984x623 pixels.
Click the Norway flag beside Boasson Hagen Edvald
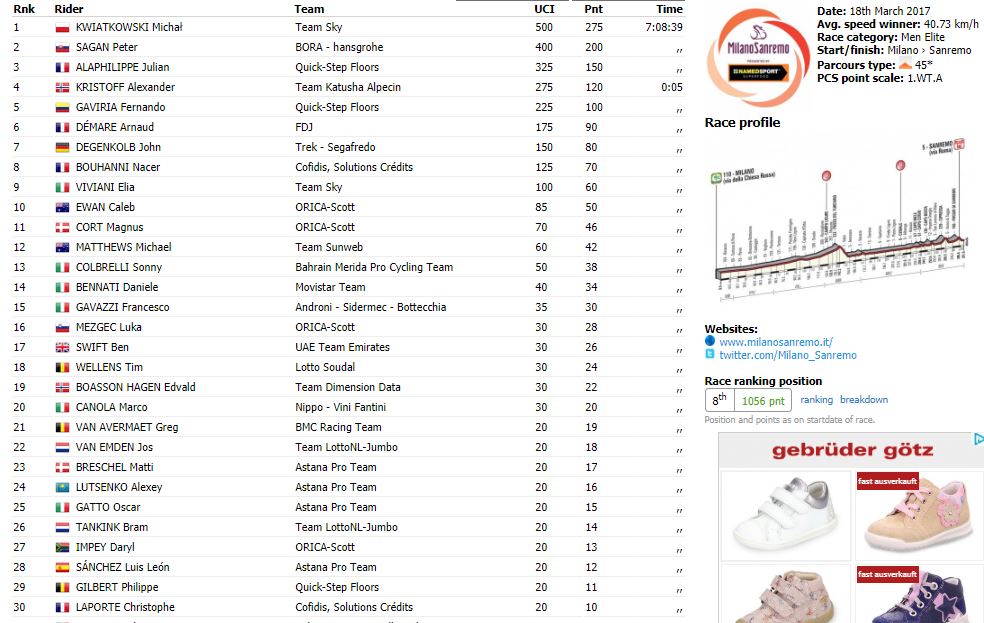coord(62,388)
